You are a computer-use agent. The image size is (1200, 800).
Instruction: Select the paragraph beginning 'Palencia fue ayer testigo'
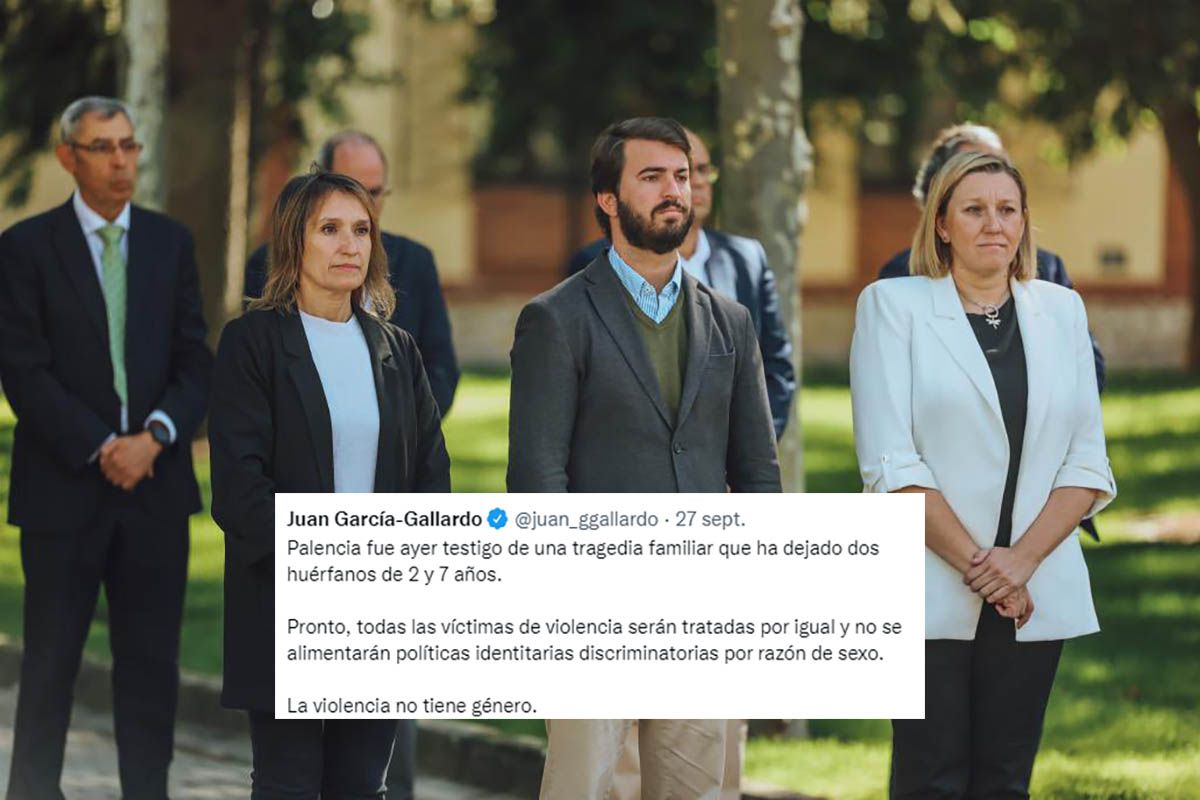pos(576,561)
